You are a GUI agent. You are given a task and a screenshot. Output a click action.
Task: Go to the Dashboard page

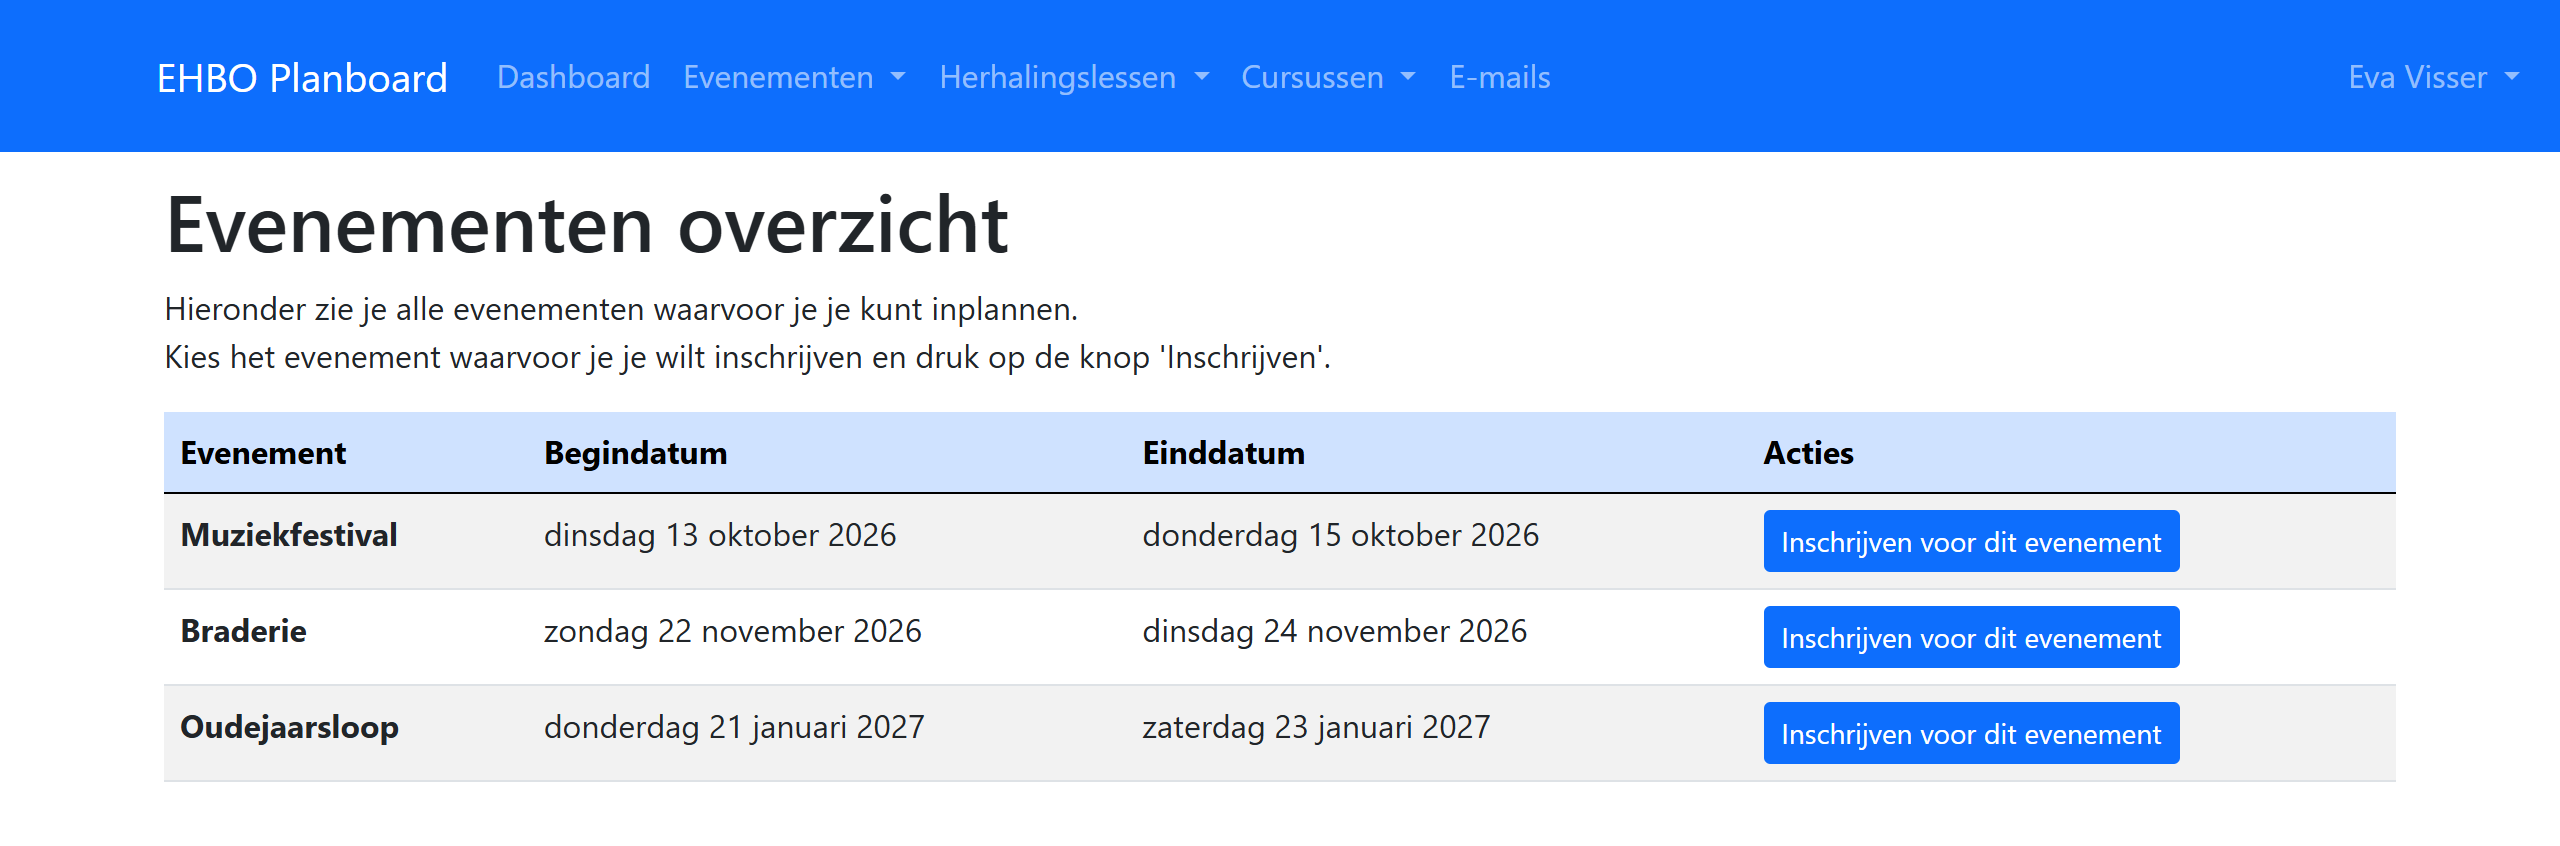pyautogui.click(x=574, y=77)
